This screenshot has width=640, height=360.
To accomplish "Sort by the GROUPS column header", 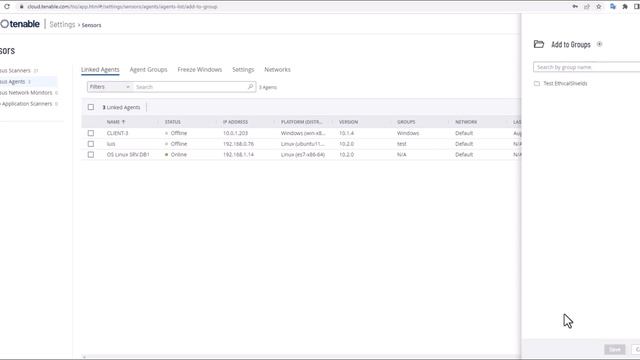I will click(x=406, y=122).
